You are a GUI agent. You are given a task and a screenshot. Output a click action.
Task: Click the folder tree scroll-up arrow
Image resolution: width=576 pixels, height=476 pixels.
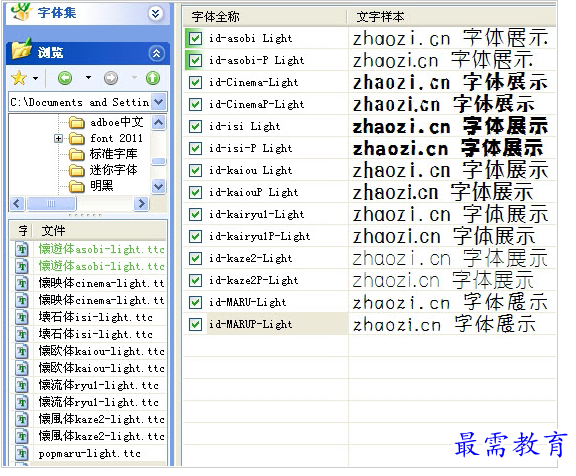158,122
